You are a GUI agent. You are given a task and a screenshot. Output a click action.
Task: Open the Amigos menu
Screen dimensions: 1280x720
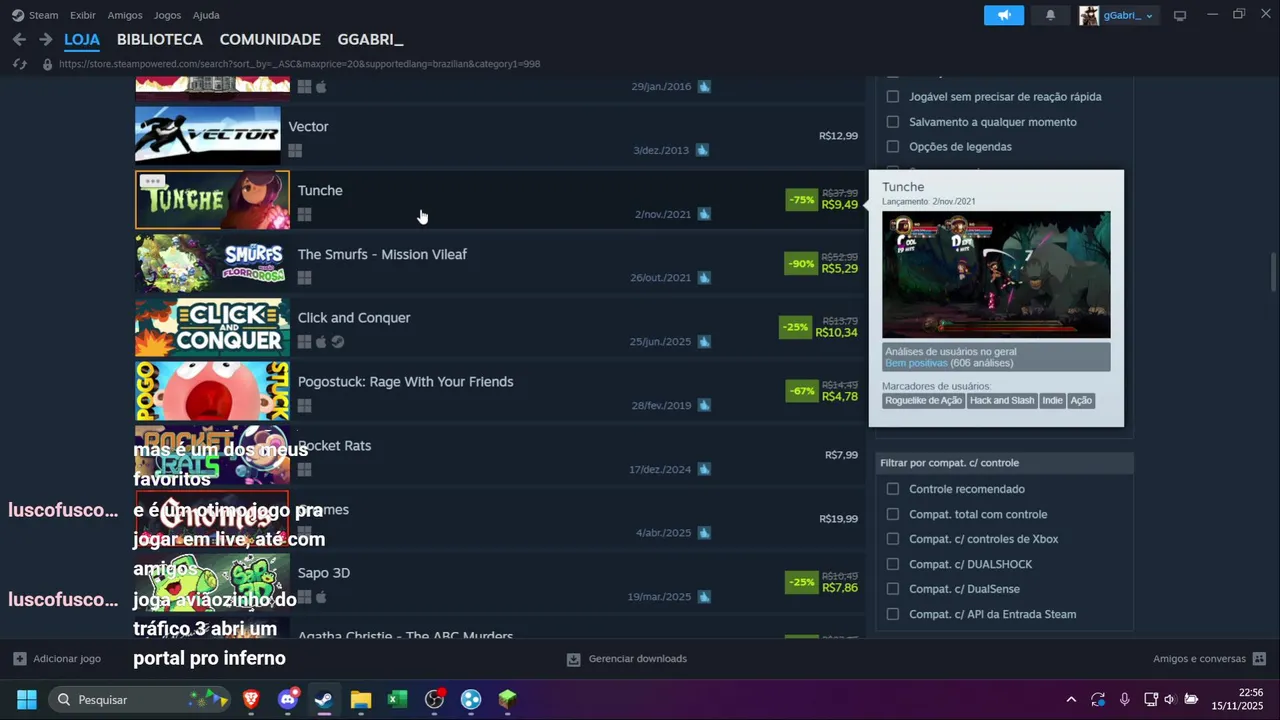point(125,15)
